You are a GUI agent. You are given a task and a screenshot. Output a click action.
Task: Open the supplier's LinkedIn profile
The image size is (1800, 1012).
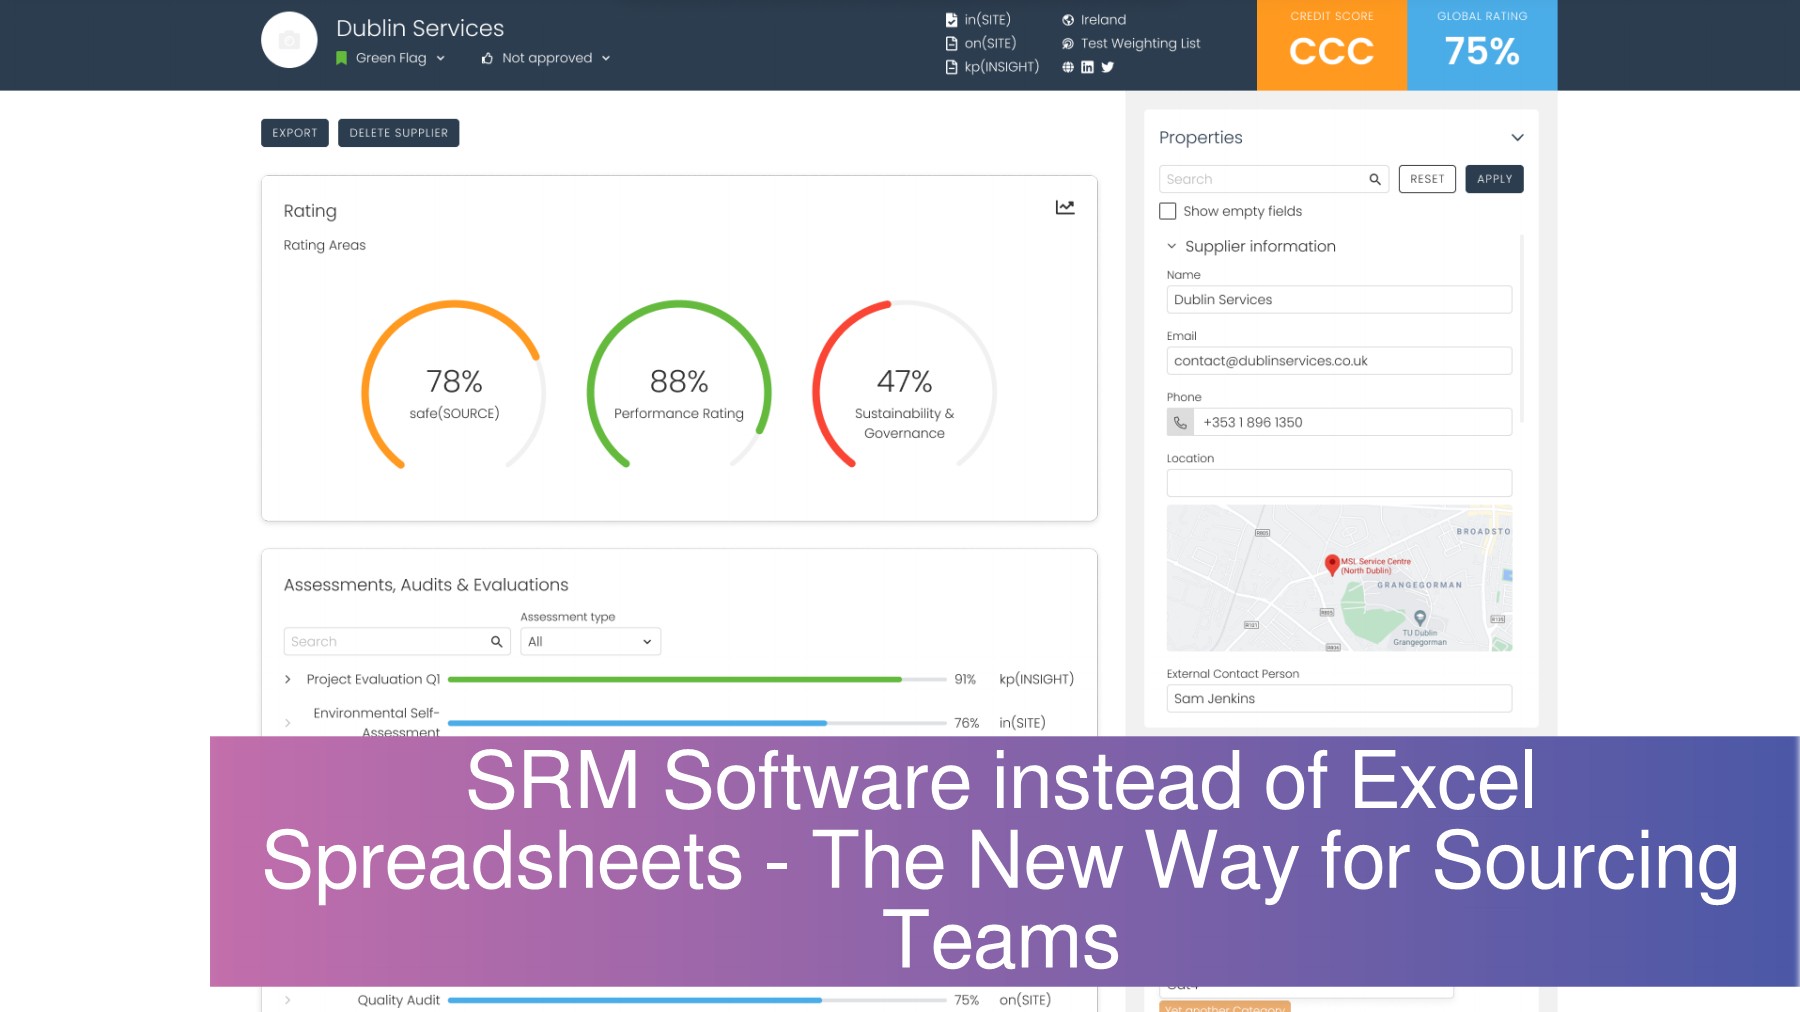coord(1088,67)
